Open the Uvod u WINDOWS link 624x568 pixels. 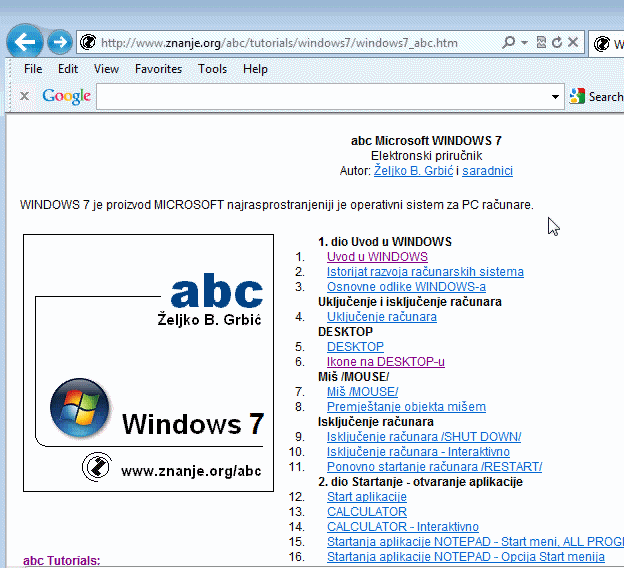376,257
